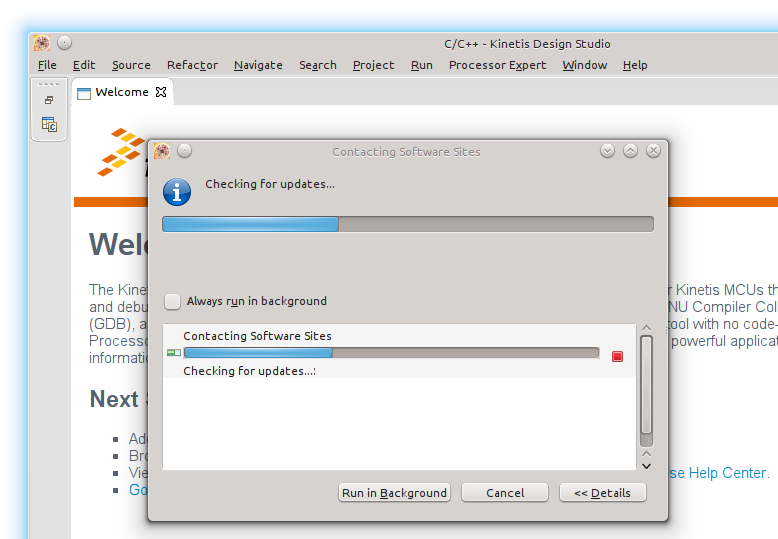
Task: Close the Welcome tab with its X
Action: pyautogui.click(x=161, y=92)
